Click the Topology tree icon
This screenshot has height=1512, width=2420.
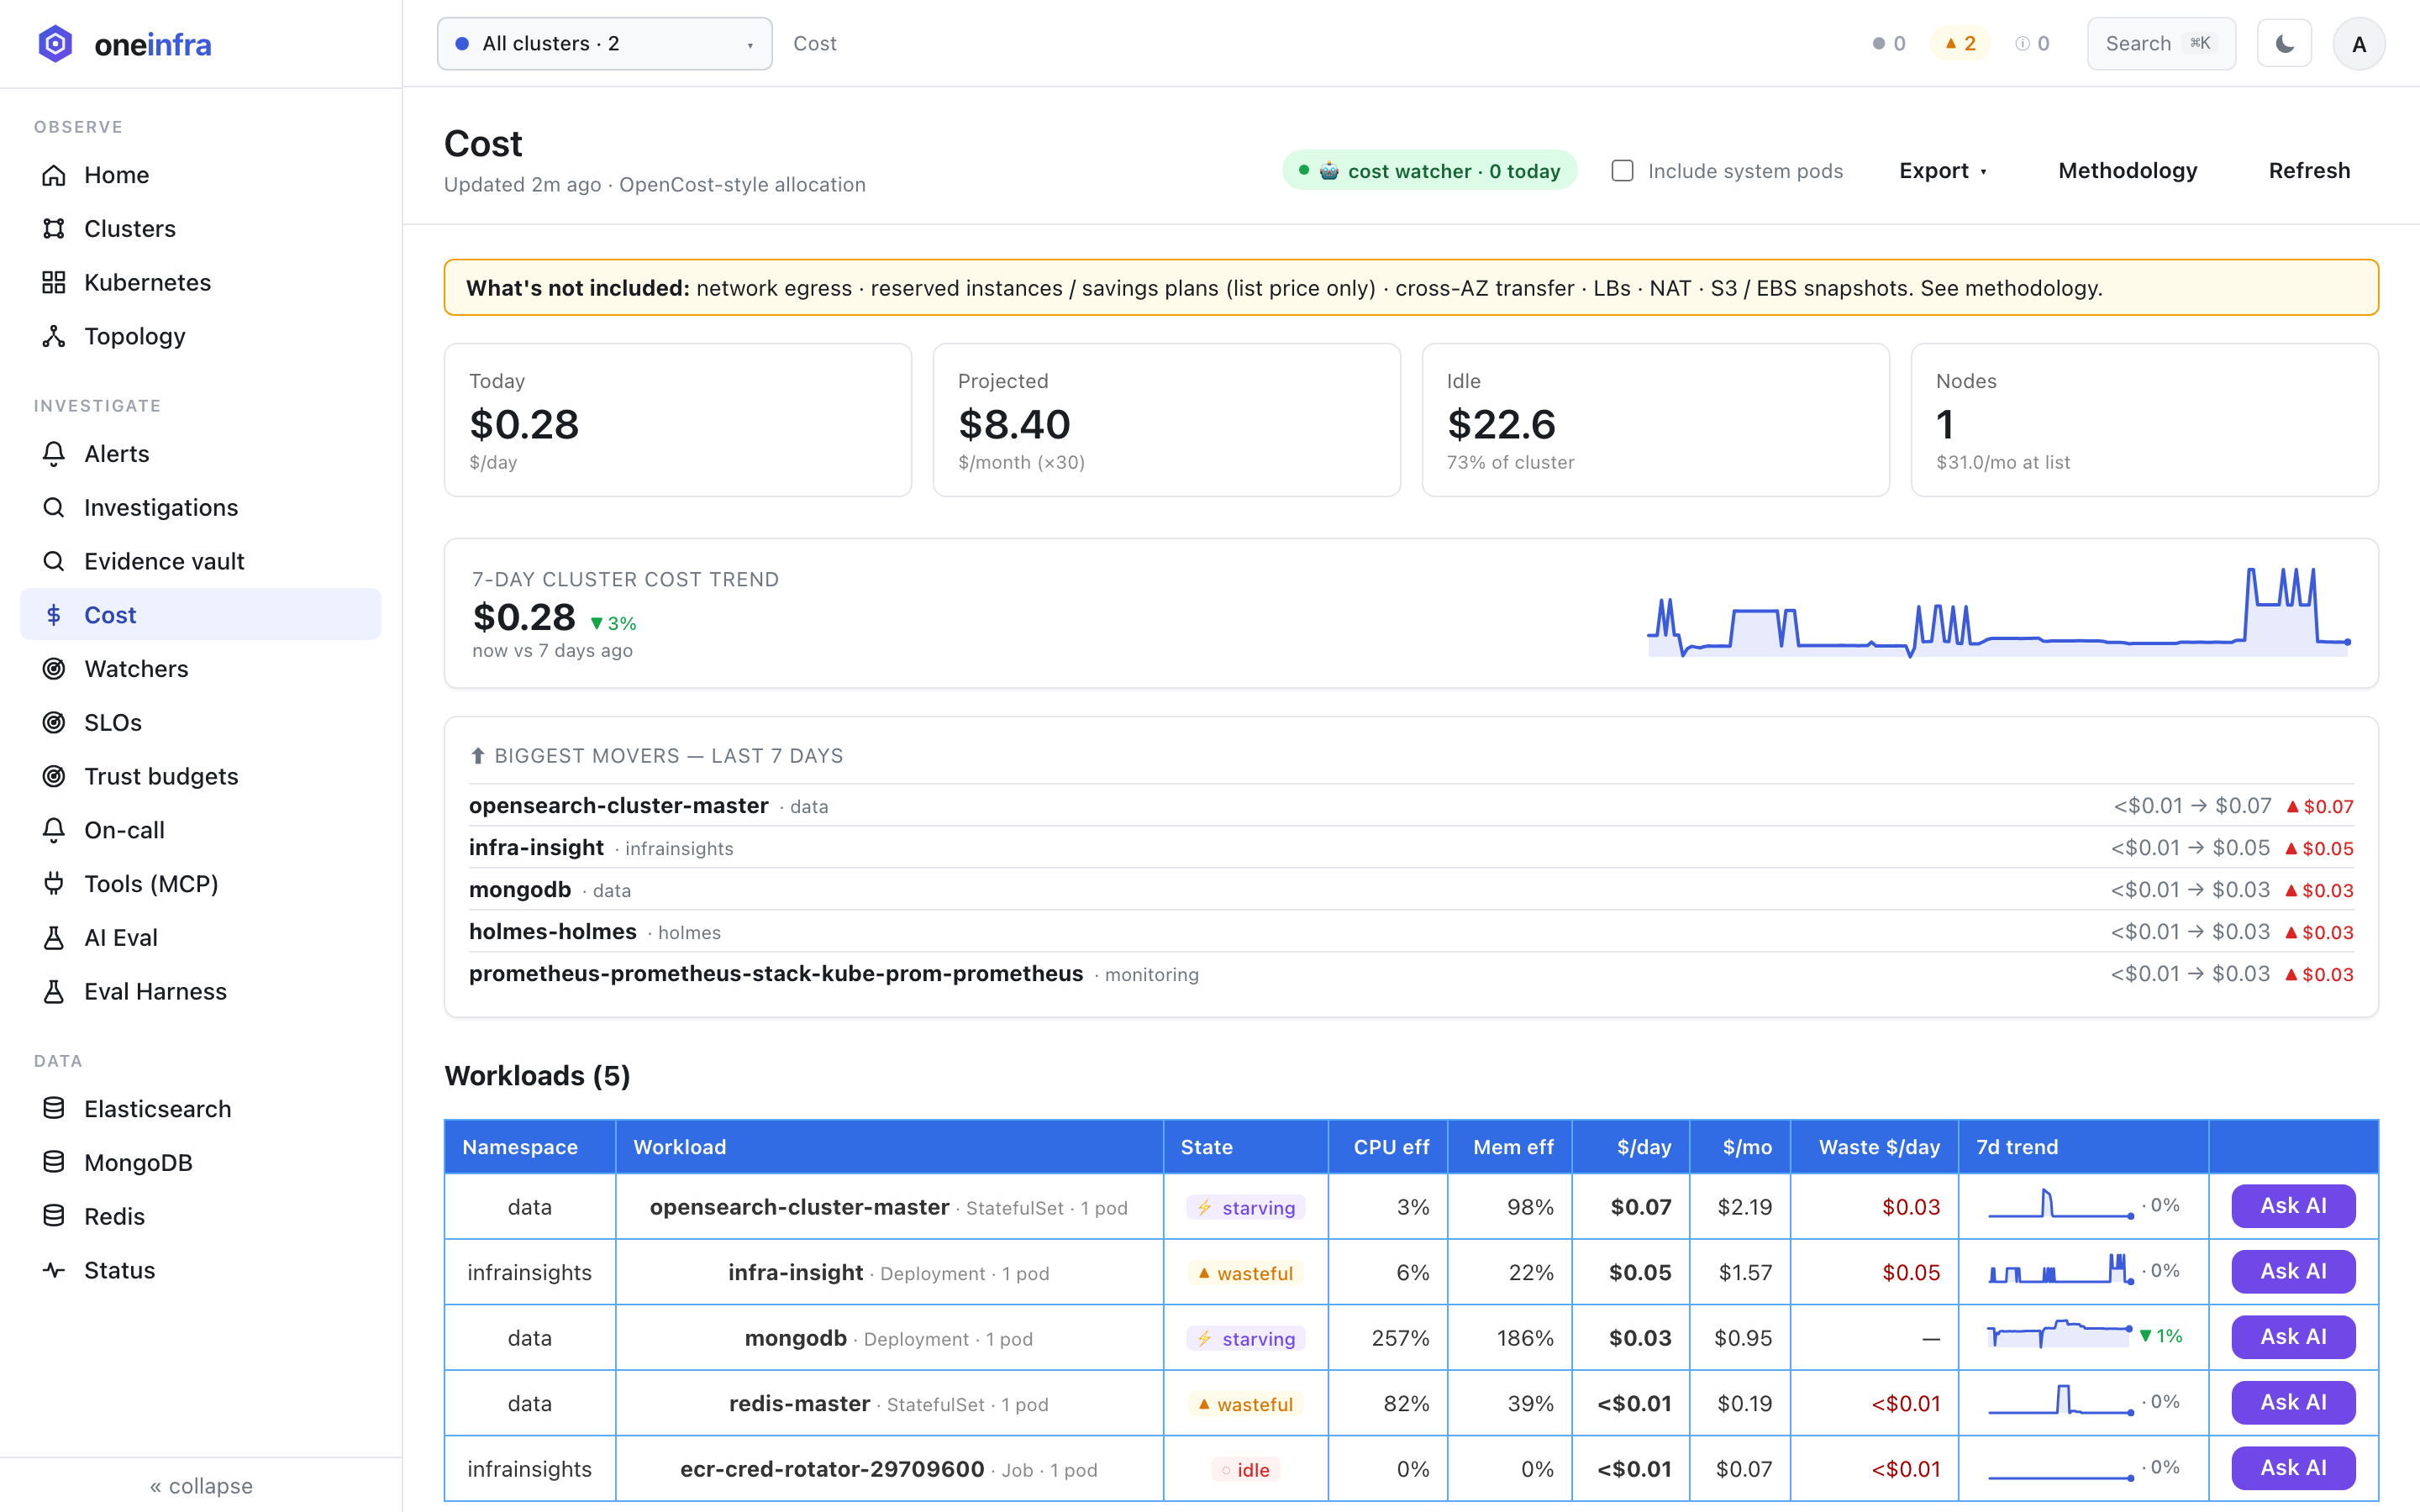click(x=54, y=336)
